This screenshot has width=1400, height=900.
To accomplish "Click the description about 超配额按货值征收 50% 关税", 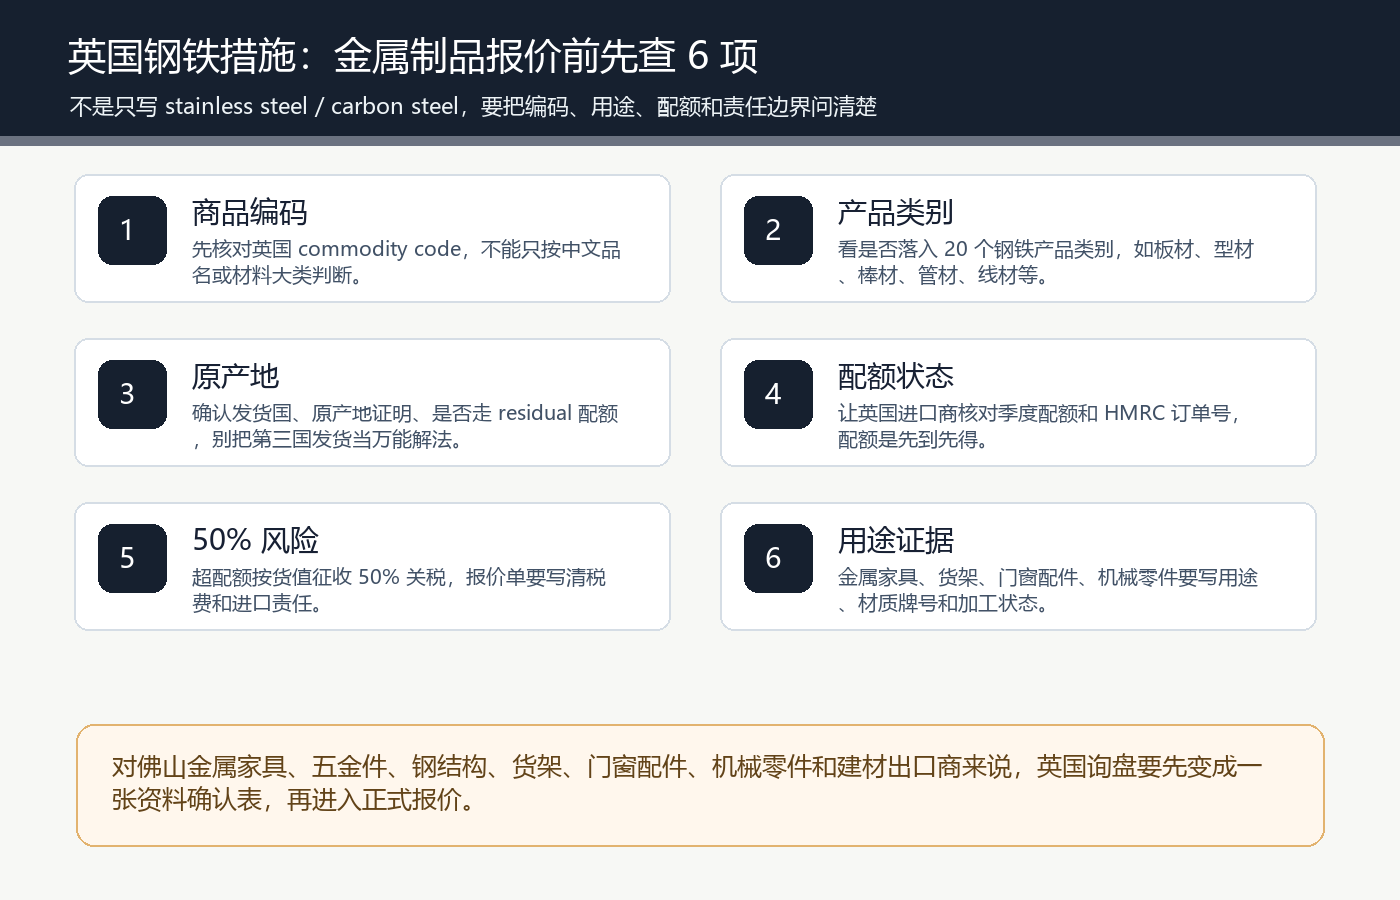I will tap(399, 590).
